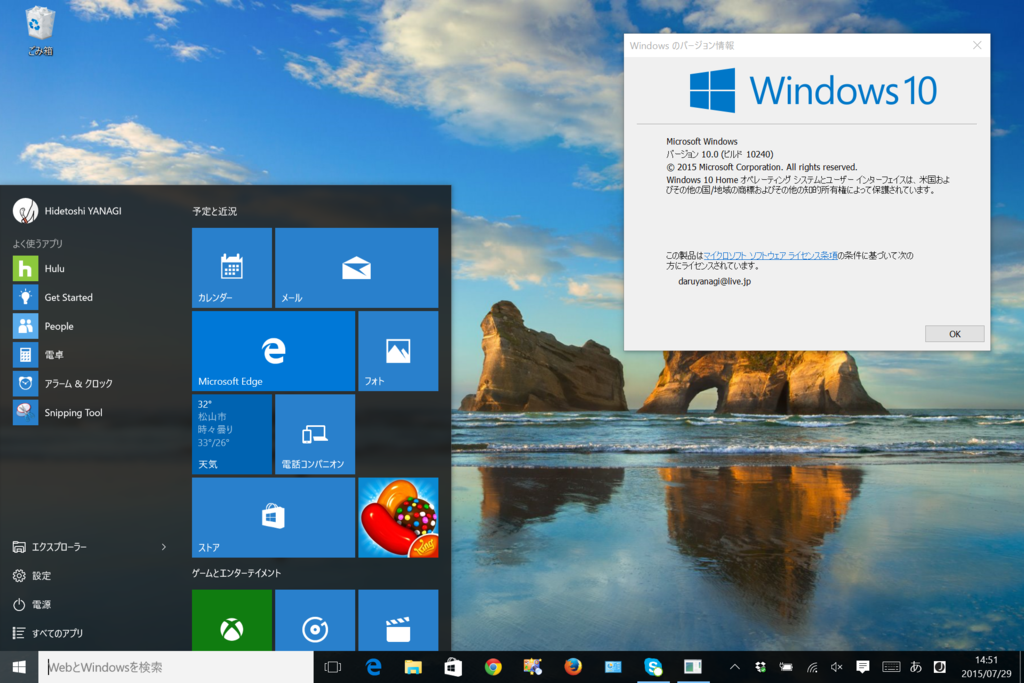Image resolution: width=1024 pixels, height=683 pixels.
Task: Open the calculator (電卓) app
Action: [91, 355]
